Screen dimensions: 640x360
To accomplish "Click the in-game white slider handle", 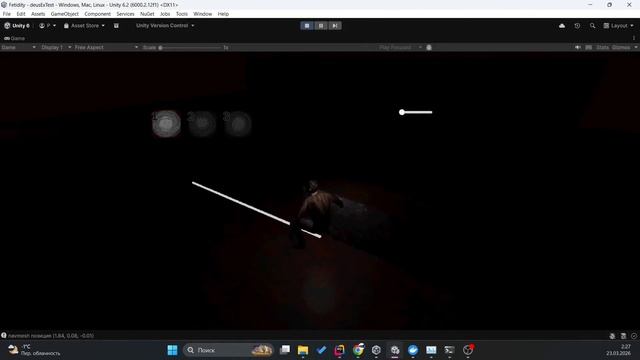I will click(402, 112).
